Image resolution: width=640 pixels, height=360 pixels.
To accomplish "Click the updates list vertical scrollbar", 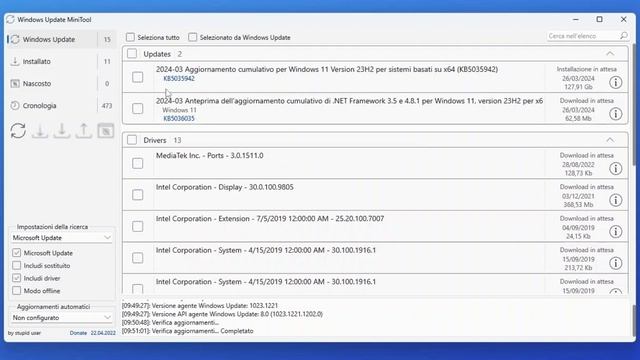I will tap(634, 104).
